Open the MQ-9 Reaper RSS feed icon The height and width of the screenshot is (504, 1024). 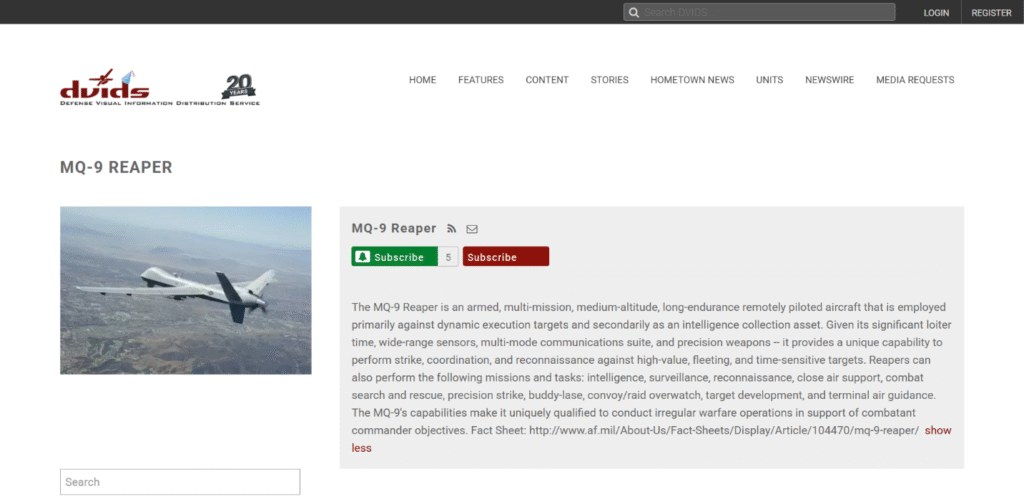tap(452, 229)
